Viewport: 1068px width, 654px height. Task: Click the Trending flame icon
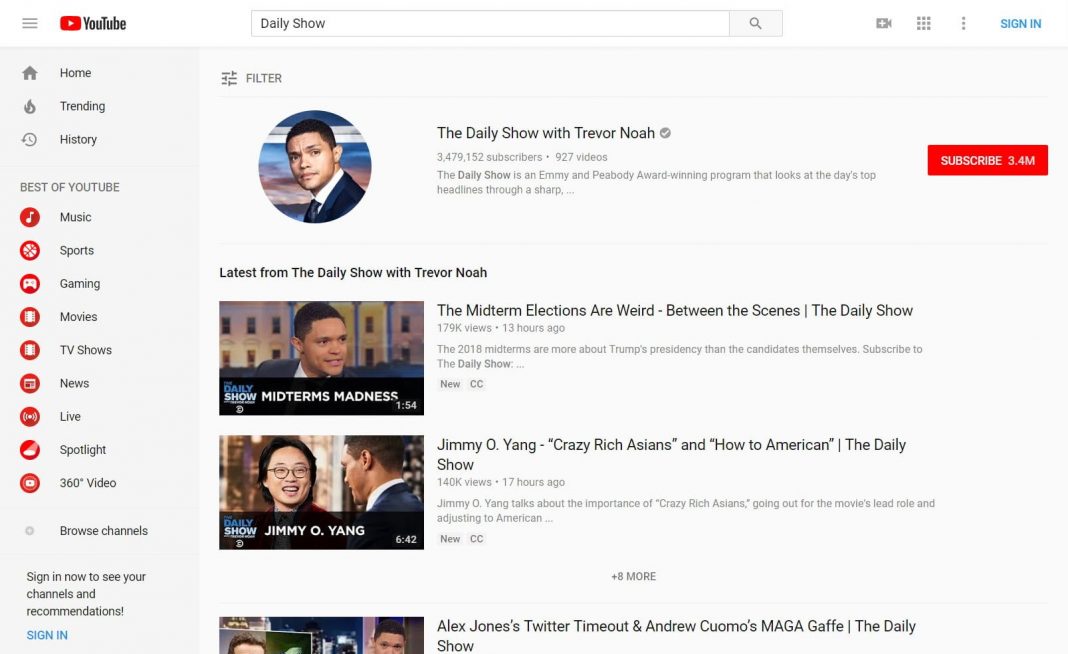pos(29,106)
